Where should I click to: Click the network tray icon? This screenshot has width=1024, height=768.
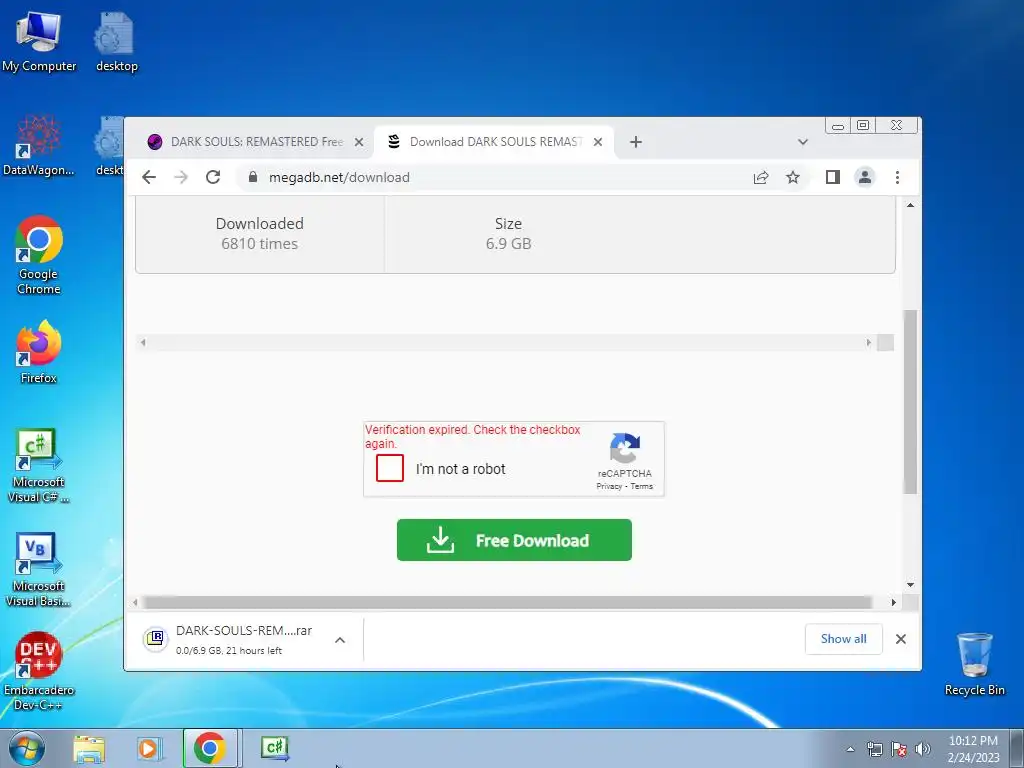874,749
